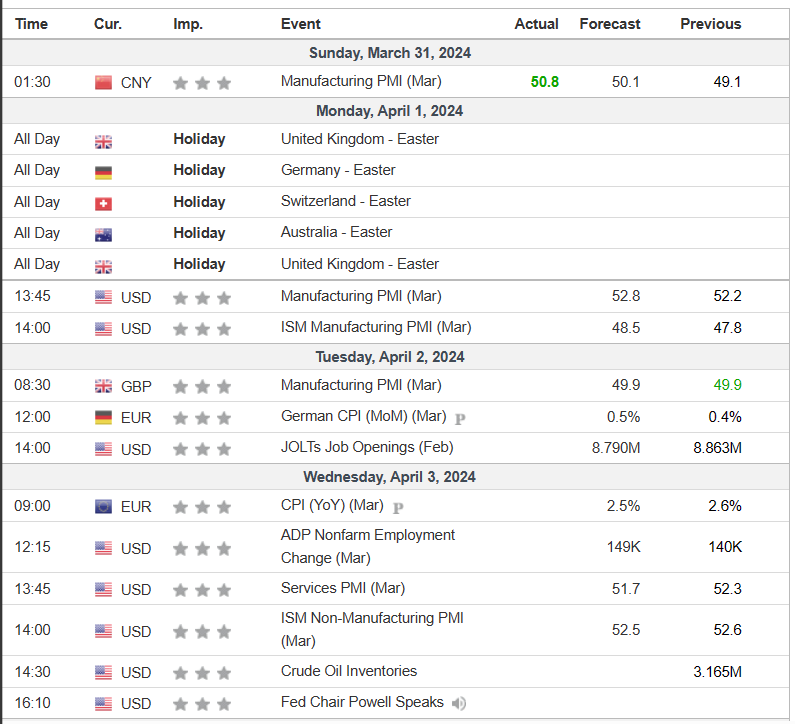Click the Germany flag in the German CPI row
Image resolution: width=795 pixels, height=724 pixels.
(x=103, y=418)
